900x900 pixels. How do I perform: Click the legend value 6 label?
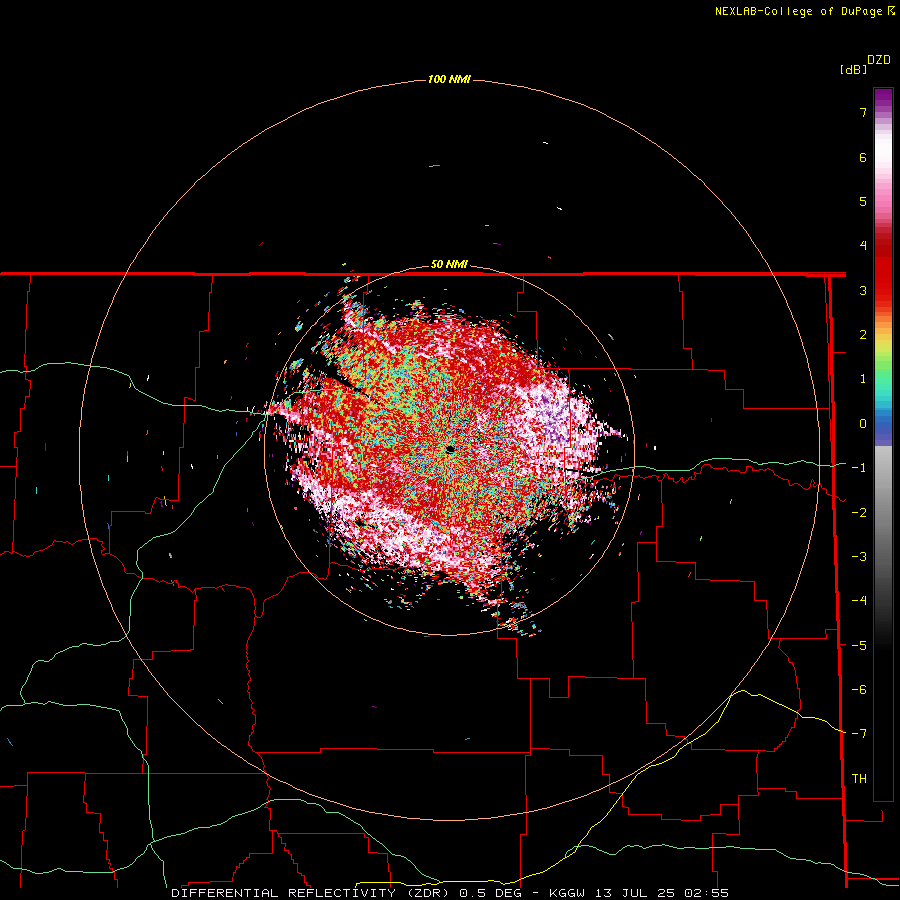pos(863,157)
